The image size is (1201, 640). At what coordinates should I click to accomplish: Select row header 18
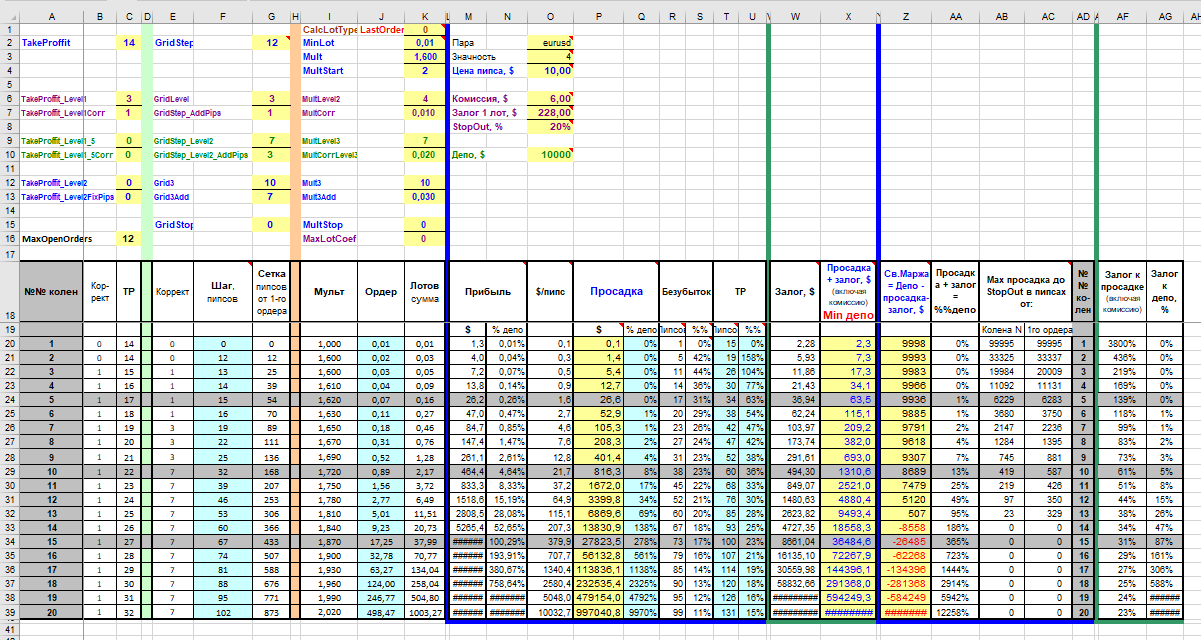point(9,291)
